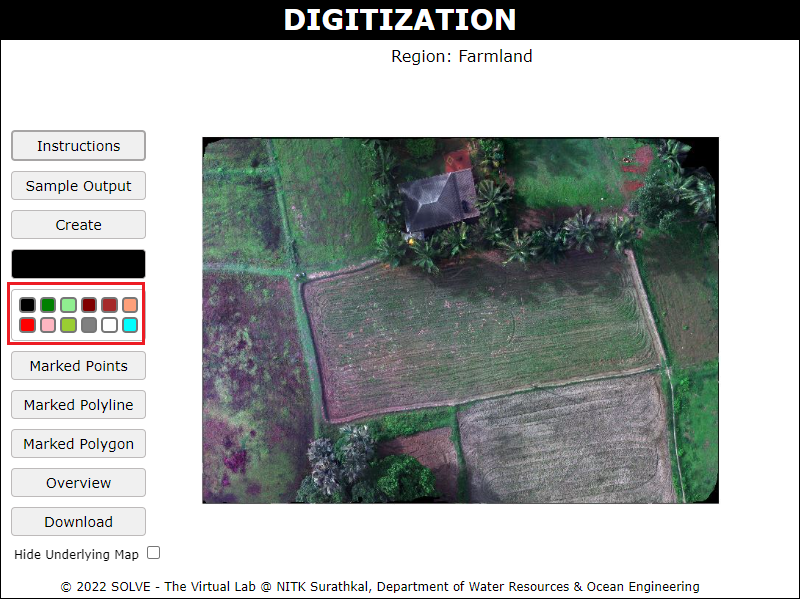Pick the dark green color swatch
The width and height of the screenshot is (800, 599).
(x=48, y=305)
